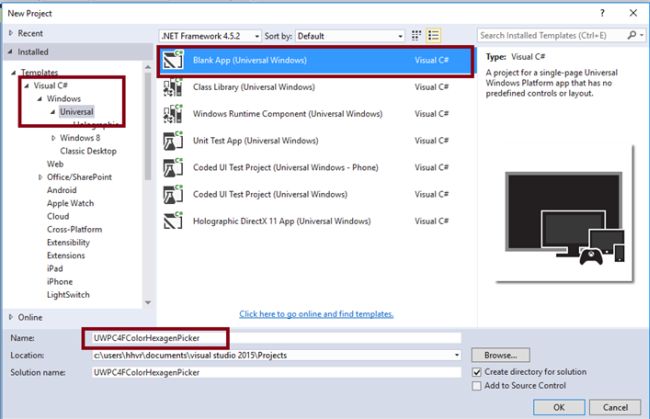Select Windows Runtime Component template name
The height and width of the screenshot is (419, 650).
pos(287,114)
